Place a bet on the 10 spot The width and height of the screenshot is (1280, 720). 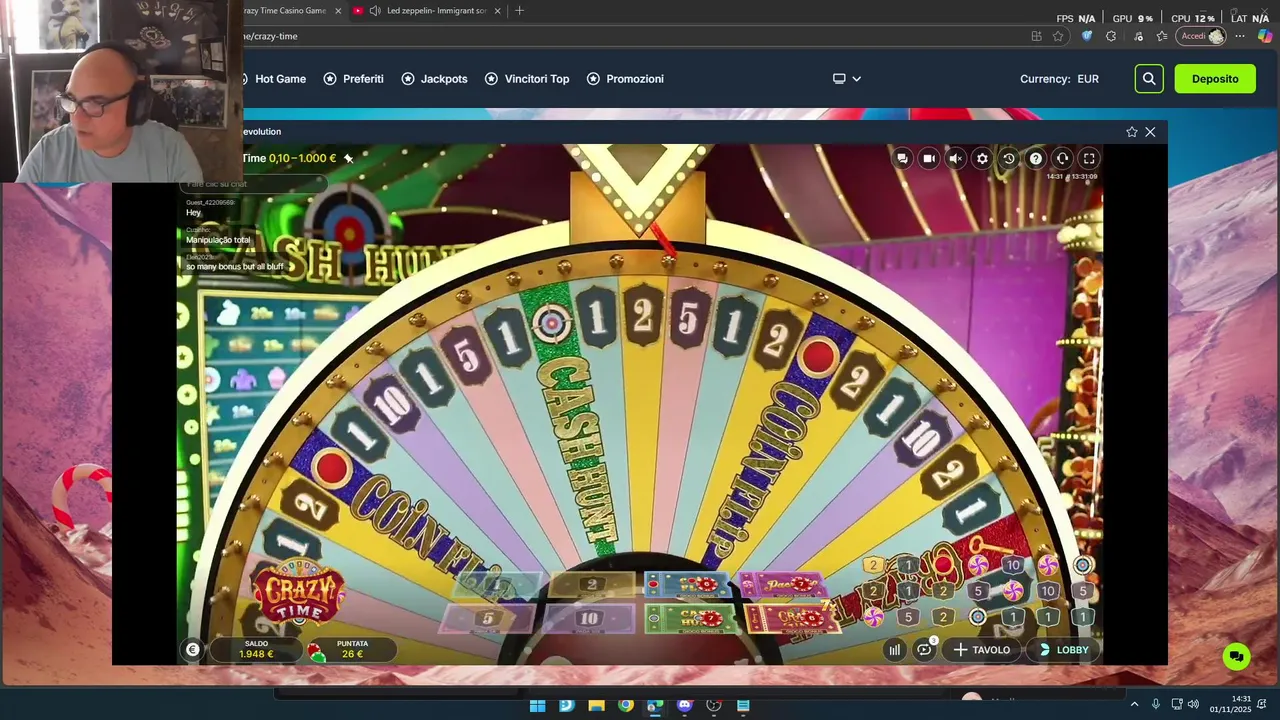point(589,619)
